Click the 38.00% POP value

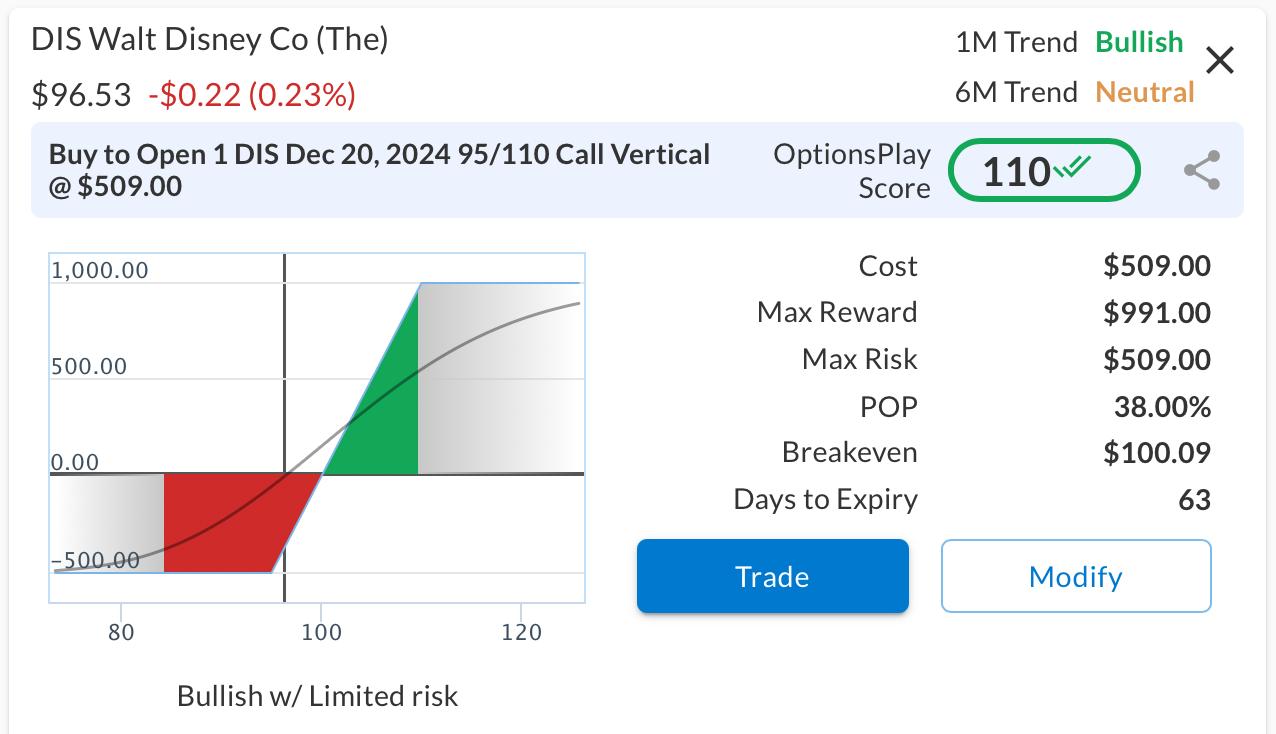tap(1162, 407)
